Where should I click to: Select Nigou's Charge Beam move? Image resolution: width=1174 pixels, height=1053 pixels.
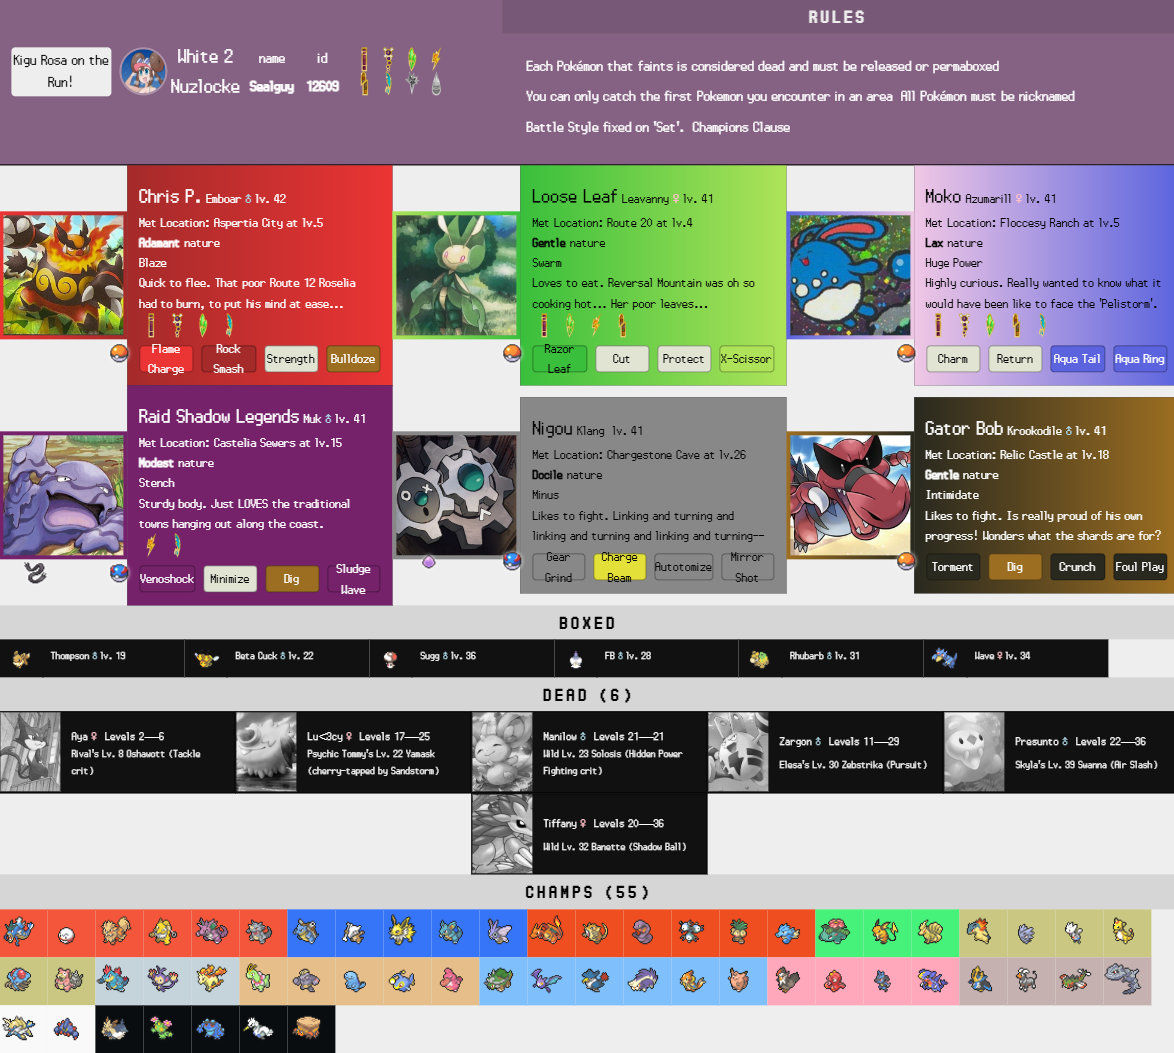[619, 567]
